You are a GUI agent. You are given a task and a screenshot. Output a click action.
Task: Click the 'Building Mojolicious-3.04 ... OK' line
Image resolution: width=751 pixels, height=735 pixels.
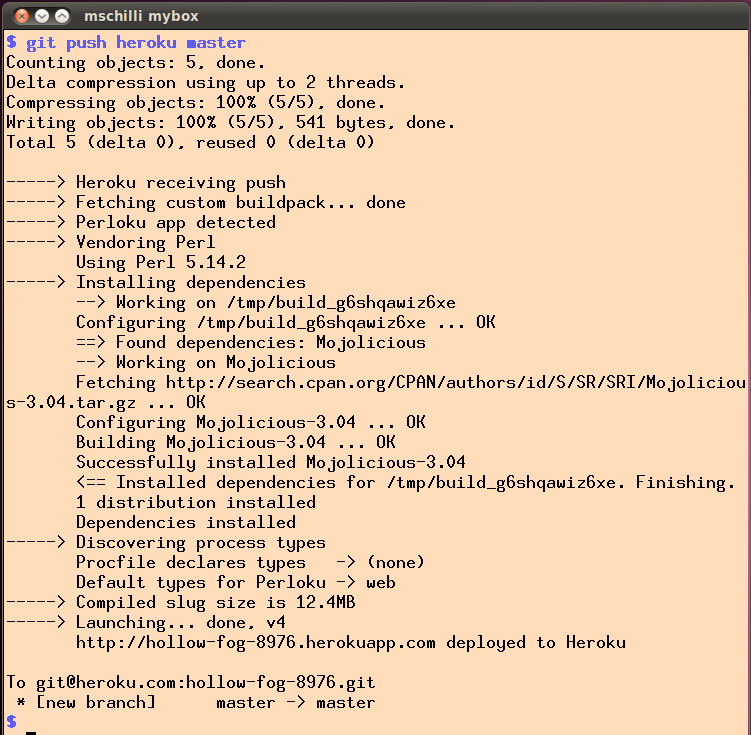[x=236, y=442]
